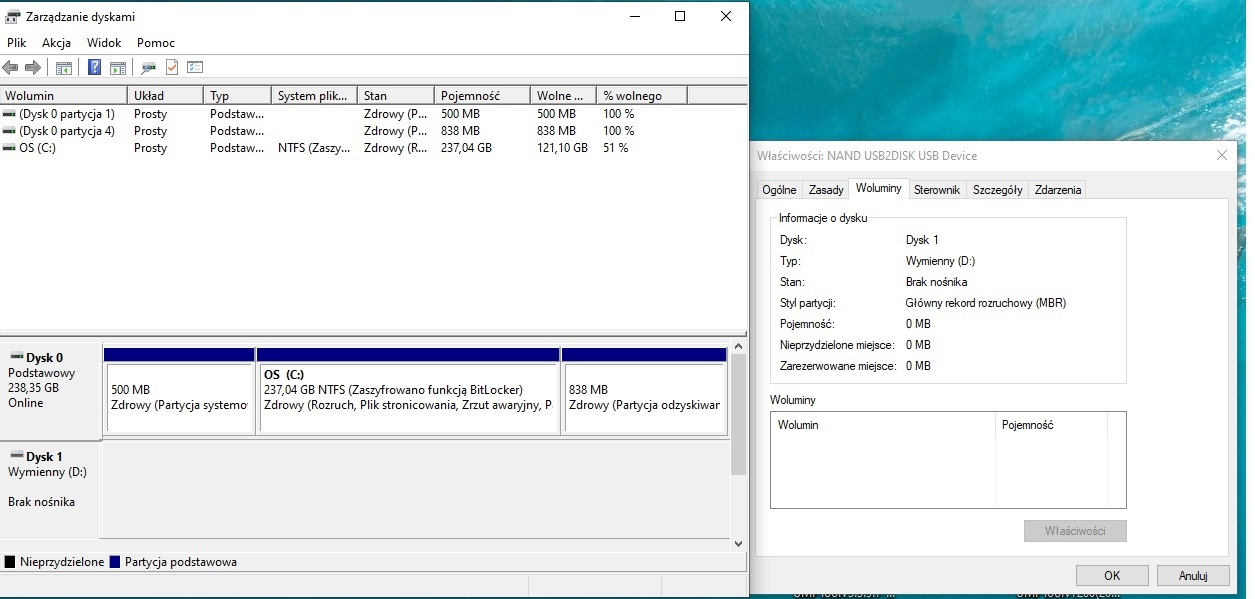Click the Forward arrow in the toolbar
1255x599 pixels.
pos(33,68)
